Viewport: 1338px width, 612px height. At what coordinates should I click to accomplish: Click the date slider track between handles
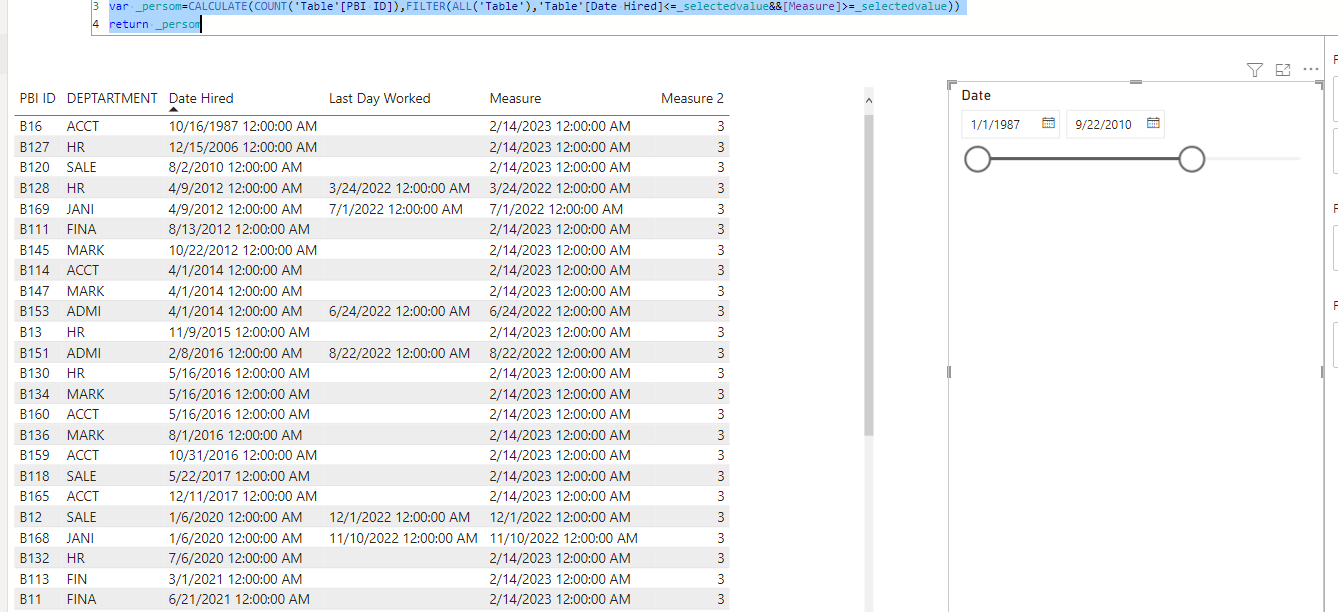[1084, 159]
